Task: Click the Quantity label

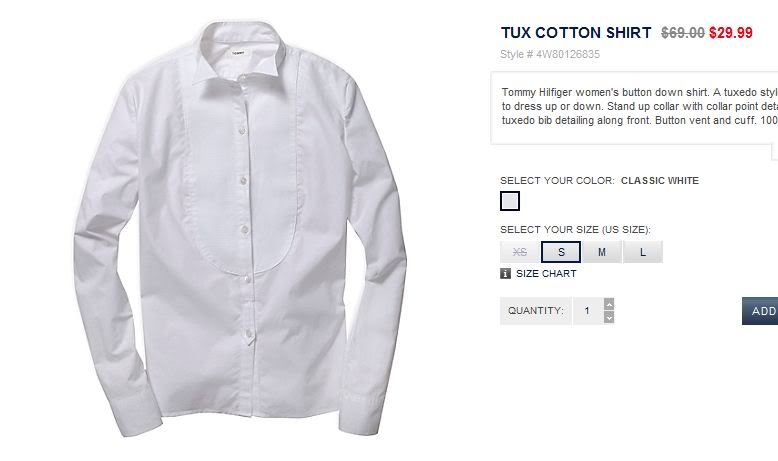Action: pyautogui.click(x=536, y=311)
